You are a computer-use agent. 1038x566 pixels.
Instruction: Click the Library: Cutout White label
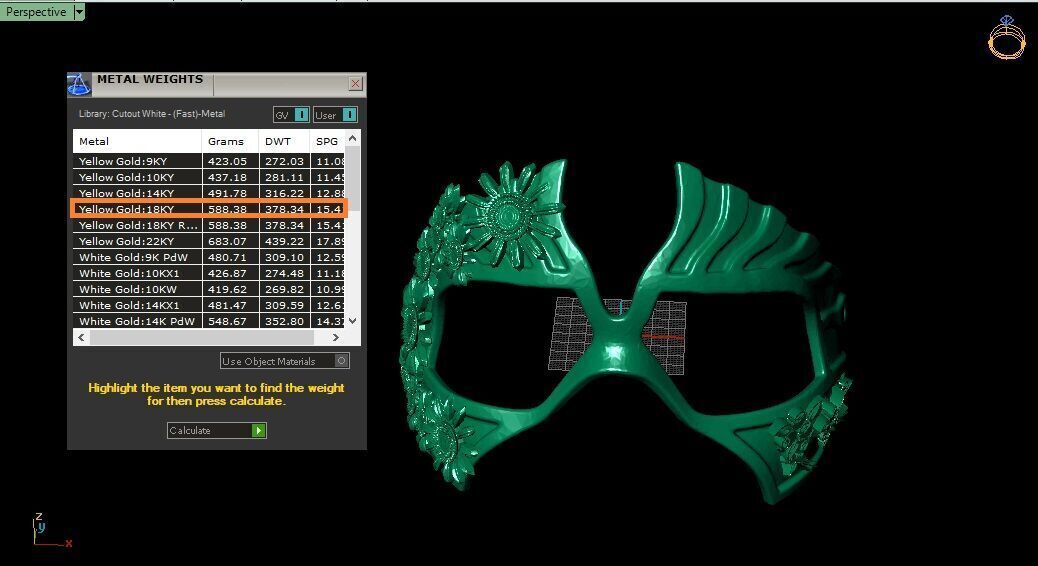(x=152, y=114)
